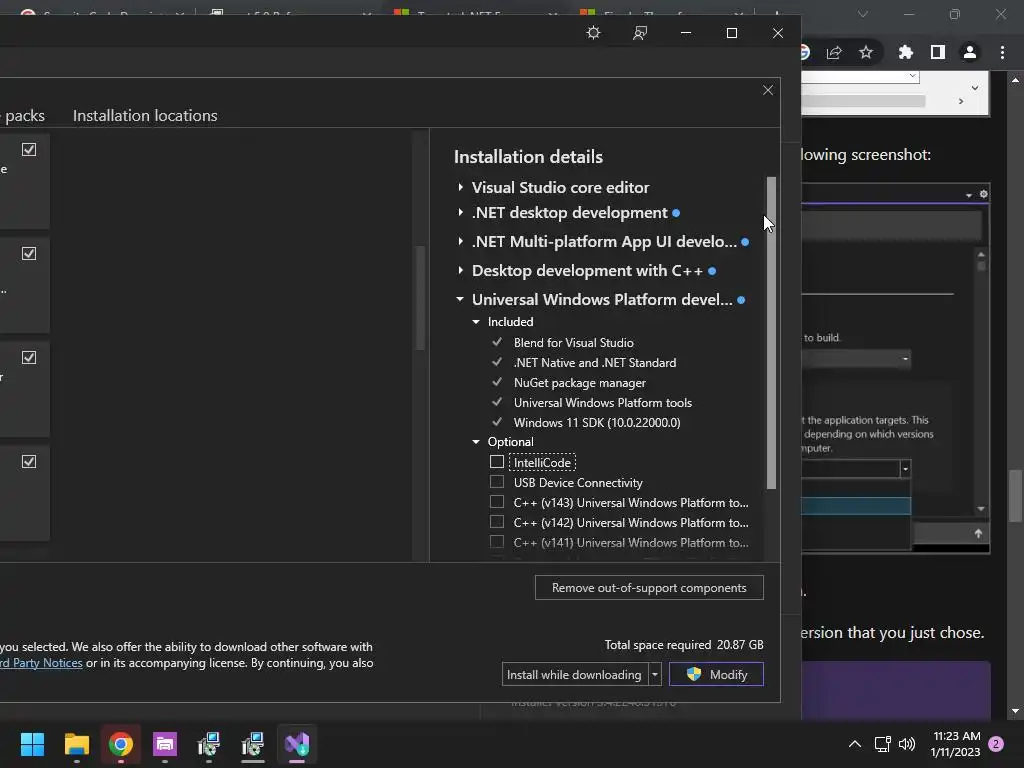This screenshot has height=768, width=1024.
Task: Open File Explorer from the taskbar
Action: point(76,744)
